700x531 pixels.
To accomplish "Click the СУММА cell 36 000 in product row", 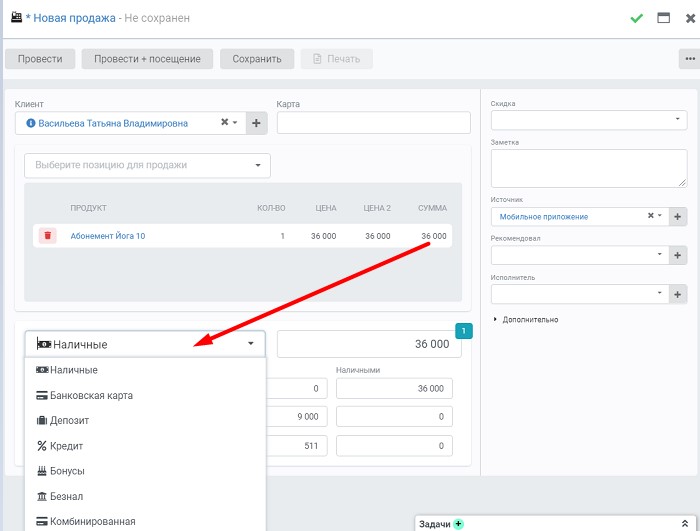I will (433, 236).
